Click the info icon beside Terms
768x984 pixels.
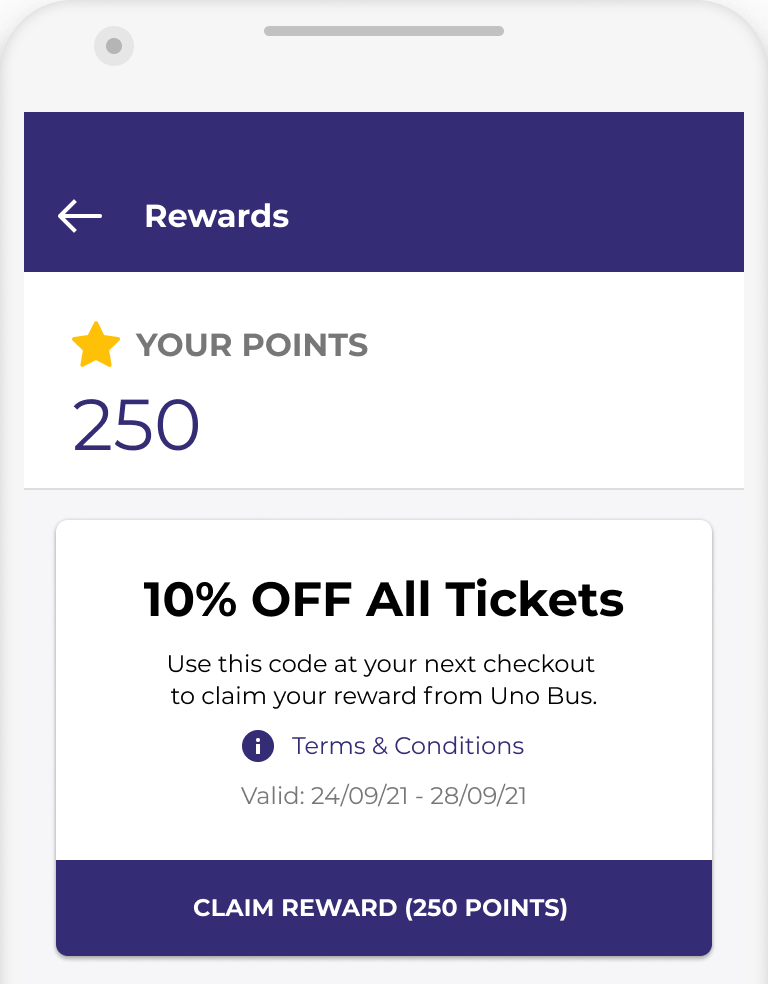point(258,746)
